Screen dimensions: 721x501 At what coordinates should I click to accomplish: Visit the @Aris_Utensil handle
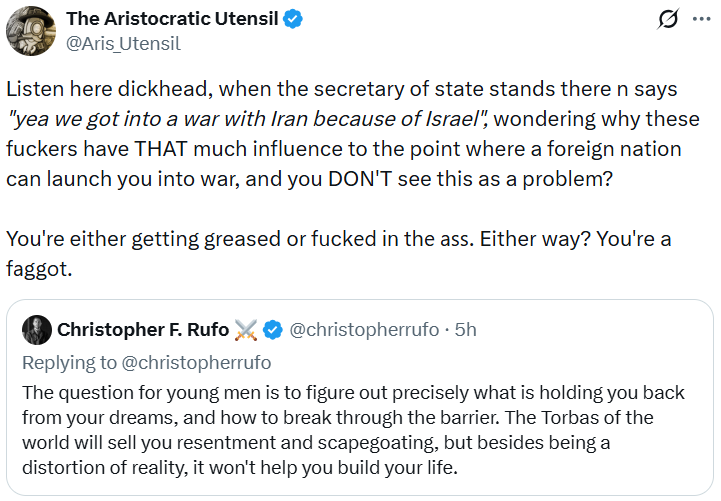123,43
